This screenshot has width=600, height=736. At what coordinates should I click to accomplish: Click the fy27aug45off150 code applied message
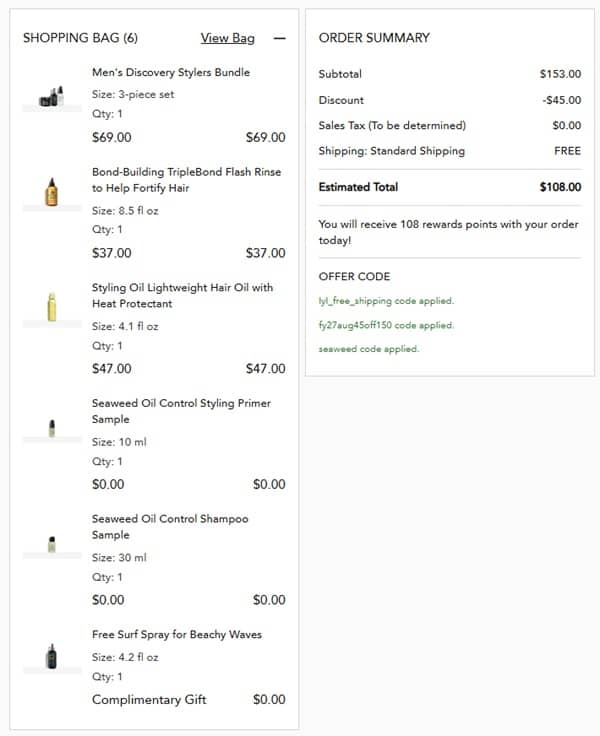386,325
